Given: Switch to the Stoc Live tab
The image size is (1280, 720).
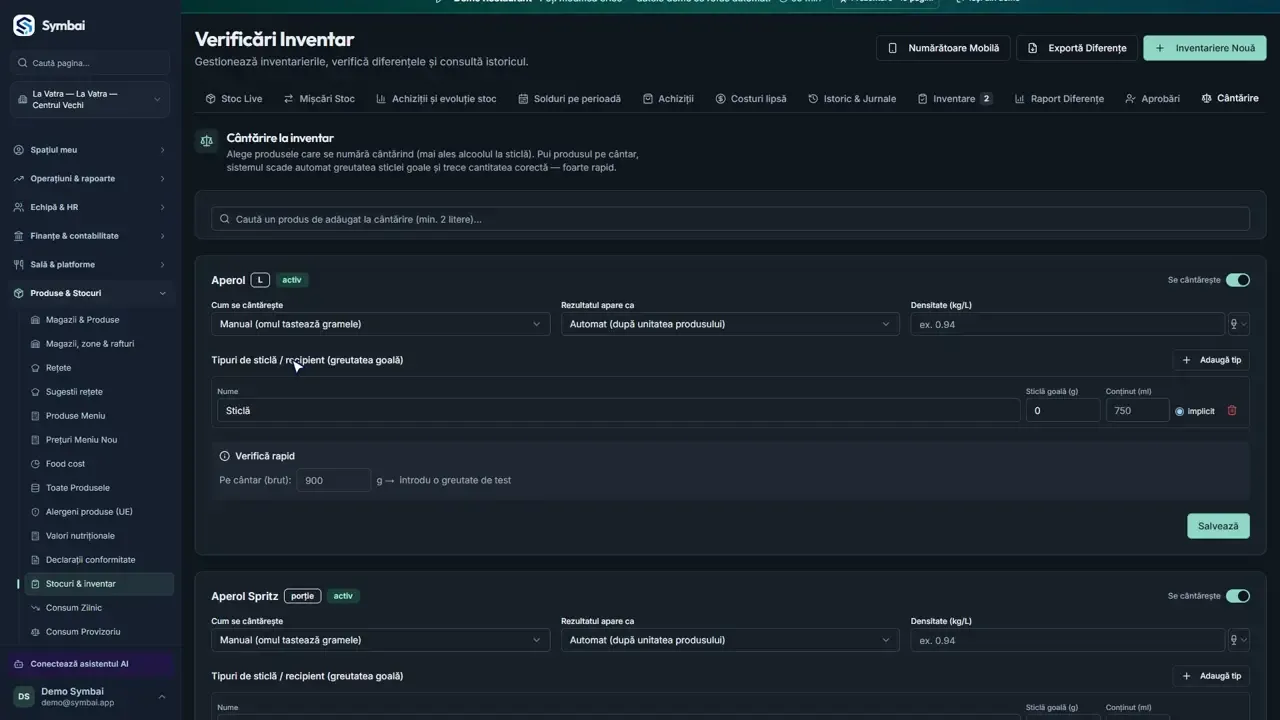Looking at the screenshot, I should [x=234, y=99].
